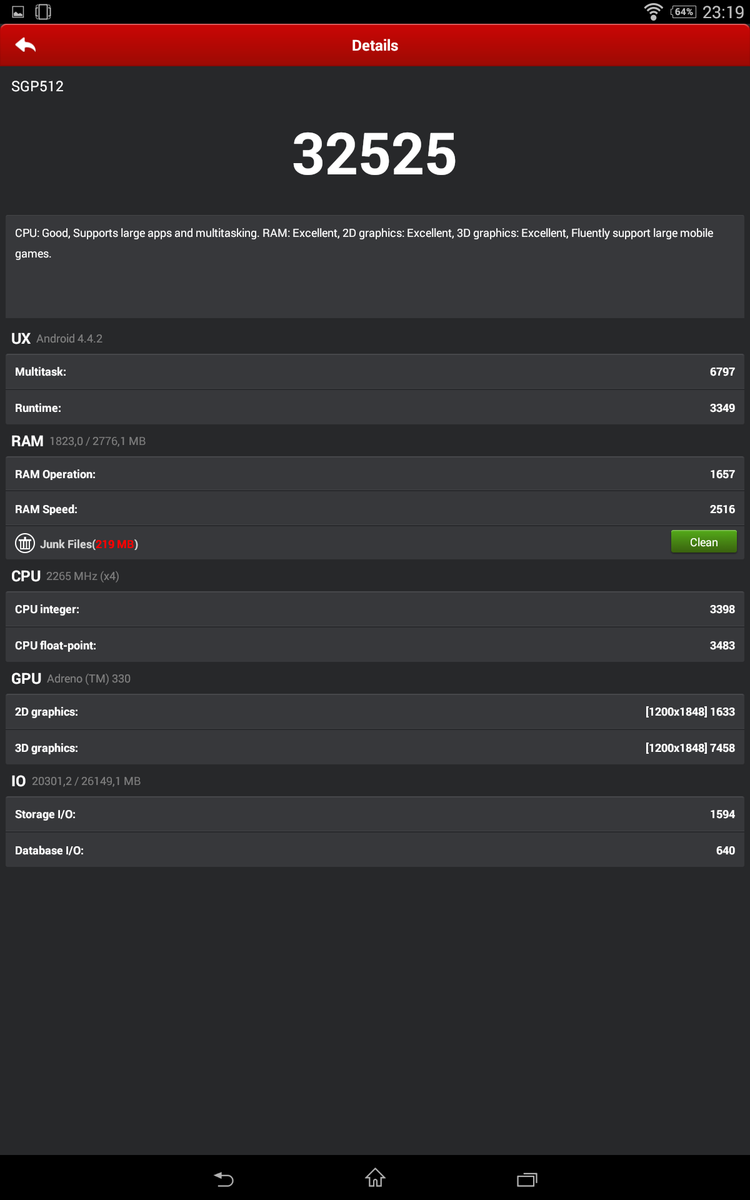Image resolution: width=750 pixels, height=1200 pixels.
Task: Open the recent apps navigation icon
Action: [527, 1179]
